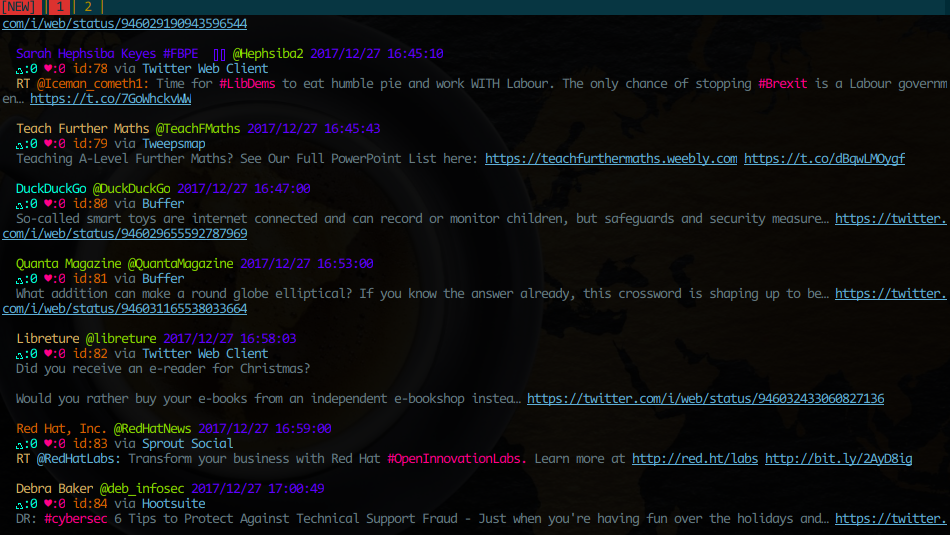Select the @QuantaMagazine handle
Viewport: 950px width, 535px height.
(x=179, y=264)
